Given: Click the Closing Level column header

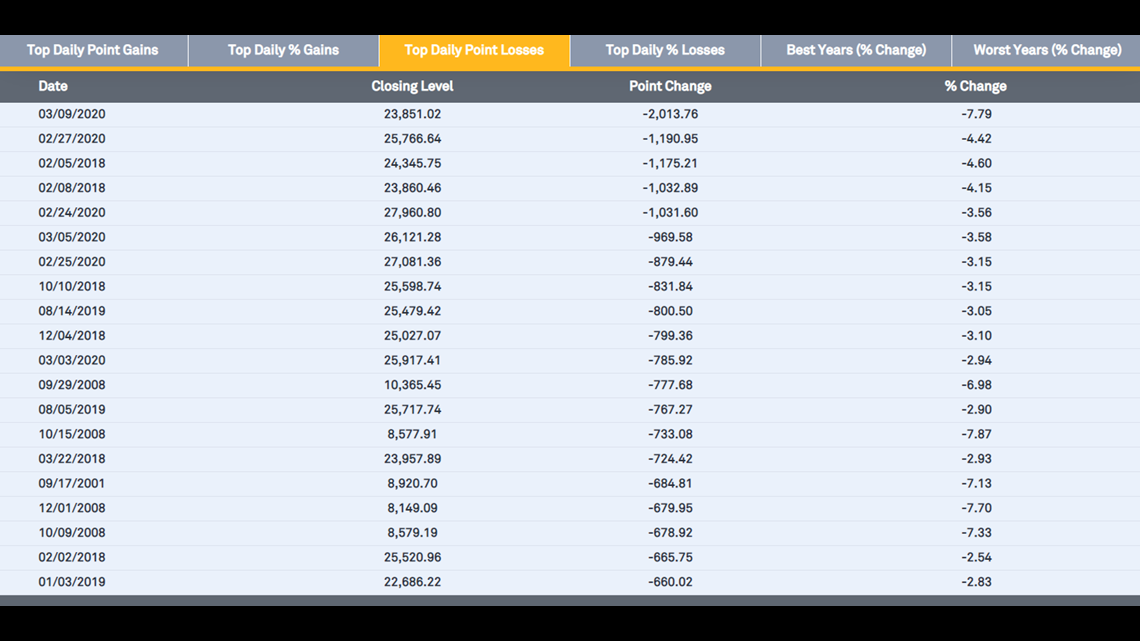Looking at the screenshot, I should 412,86.
